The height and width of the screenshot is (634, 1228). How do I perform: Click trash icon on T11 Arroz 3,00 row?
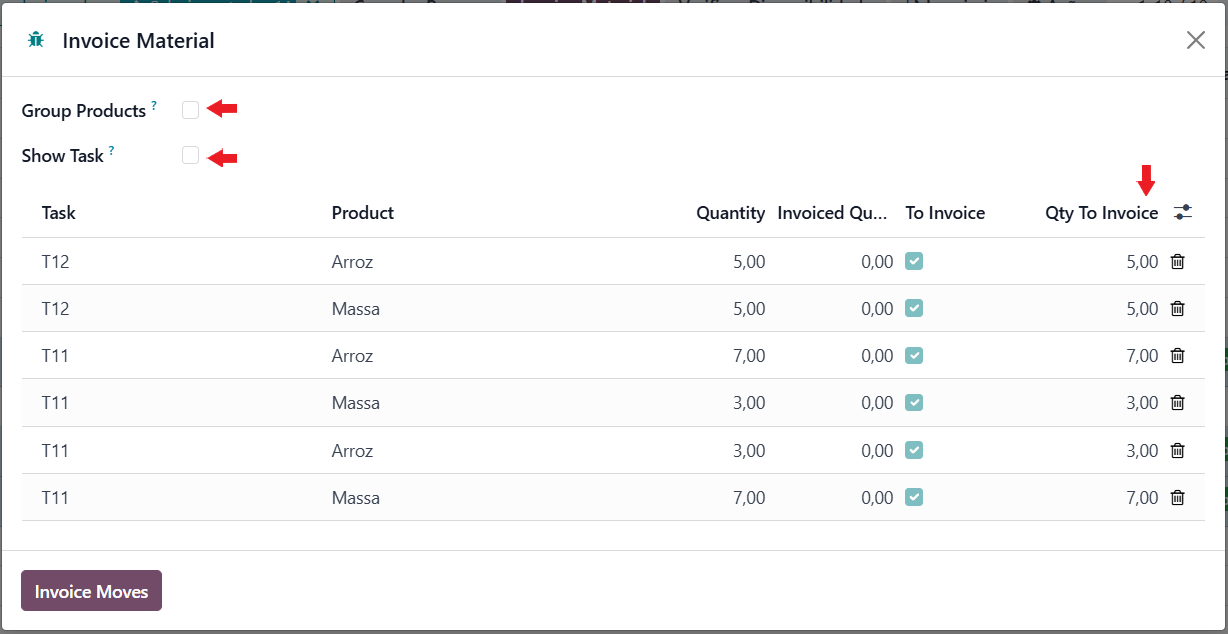coord(1178,451)
